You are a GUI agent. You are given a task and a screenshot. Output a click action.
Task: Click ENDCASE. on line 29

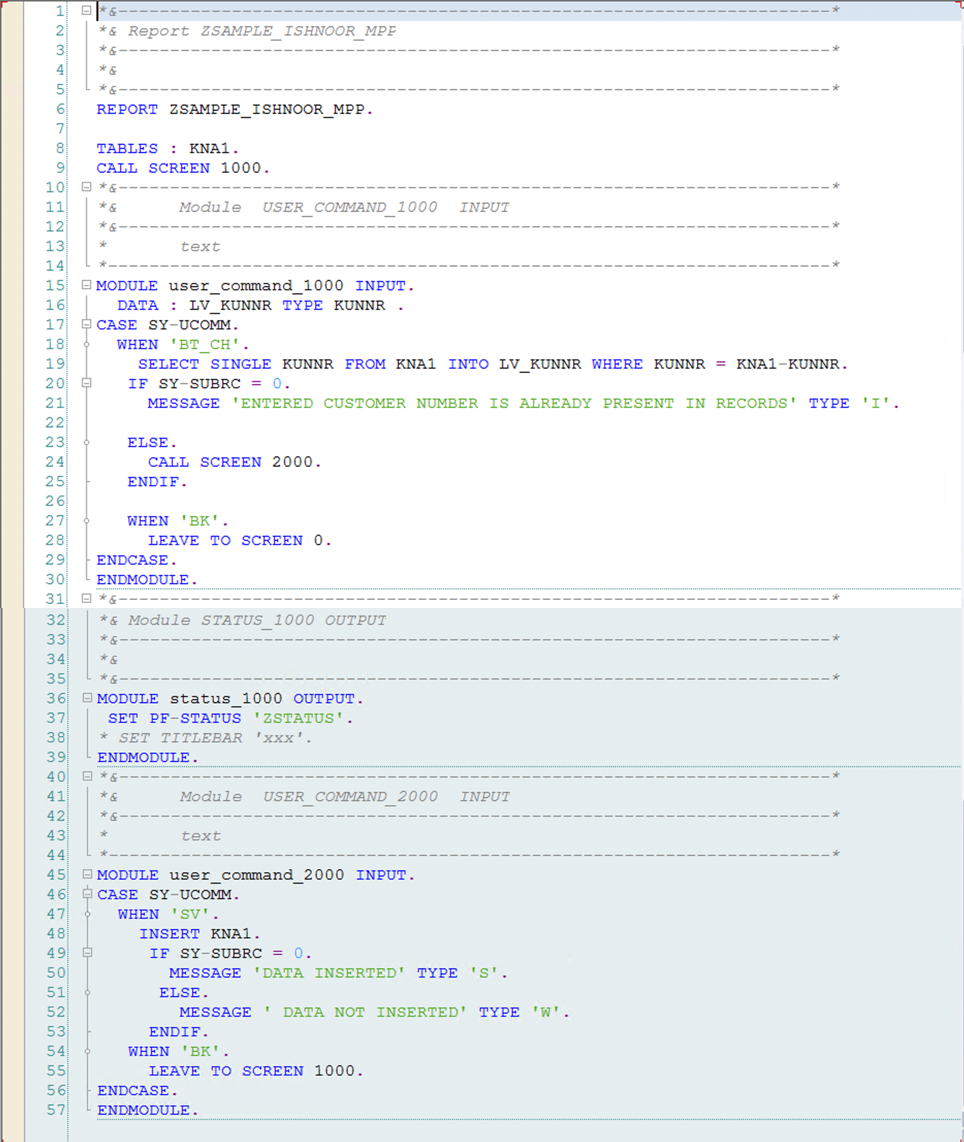pos(137,560)
